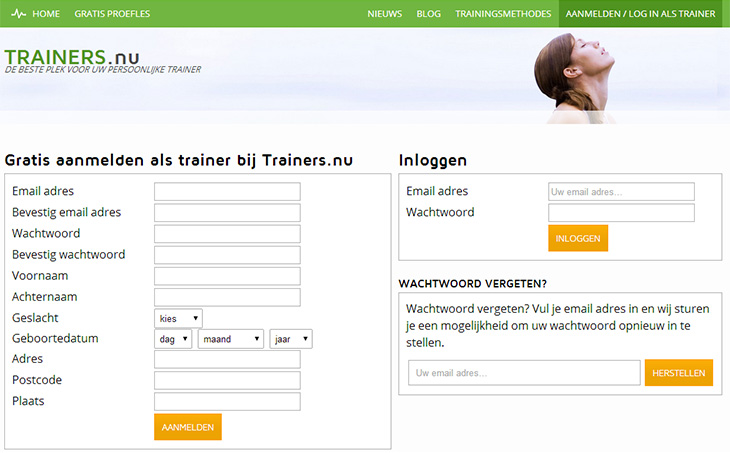Viewport: 730px width, 453px height.
Task: Open the NIEUWS menu item
Action: (x=385, y=14)
